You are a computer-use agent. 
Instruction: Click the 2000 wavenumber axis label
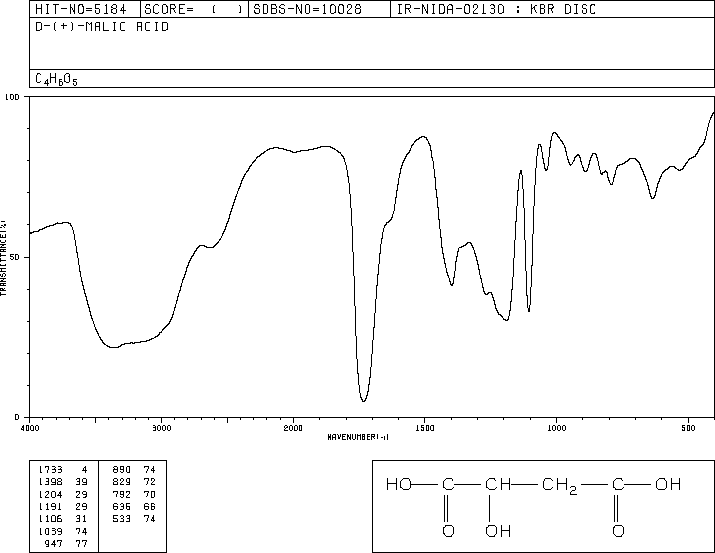293,428
